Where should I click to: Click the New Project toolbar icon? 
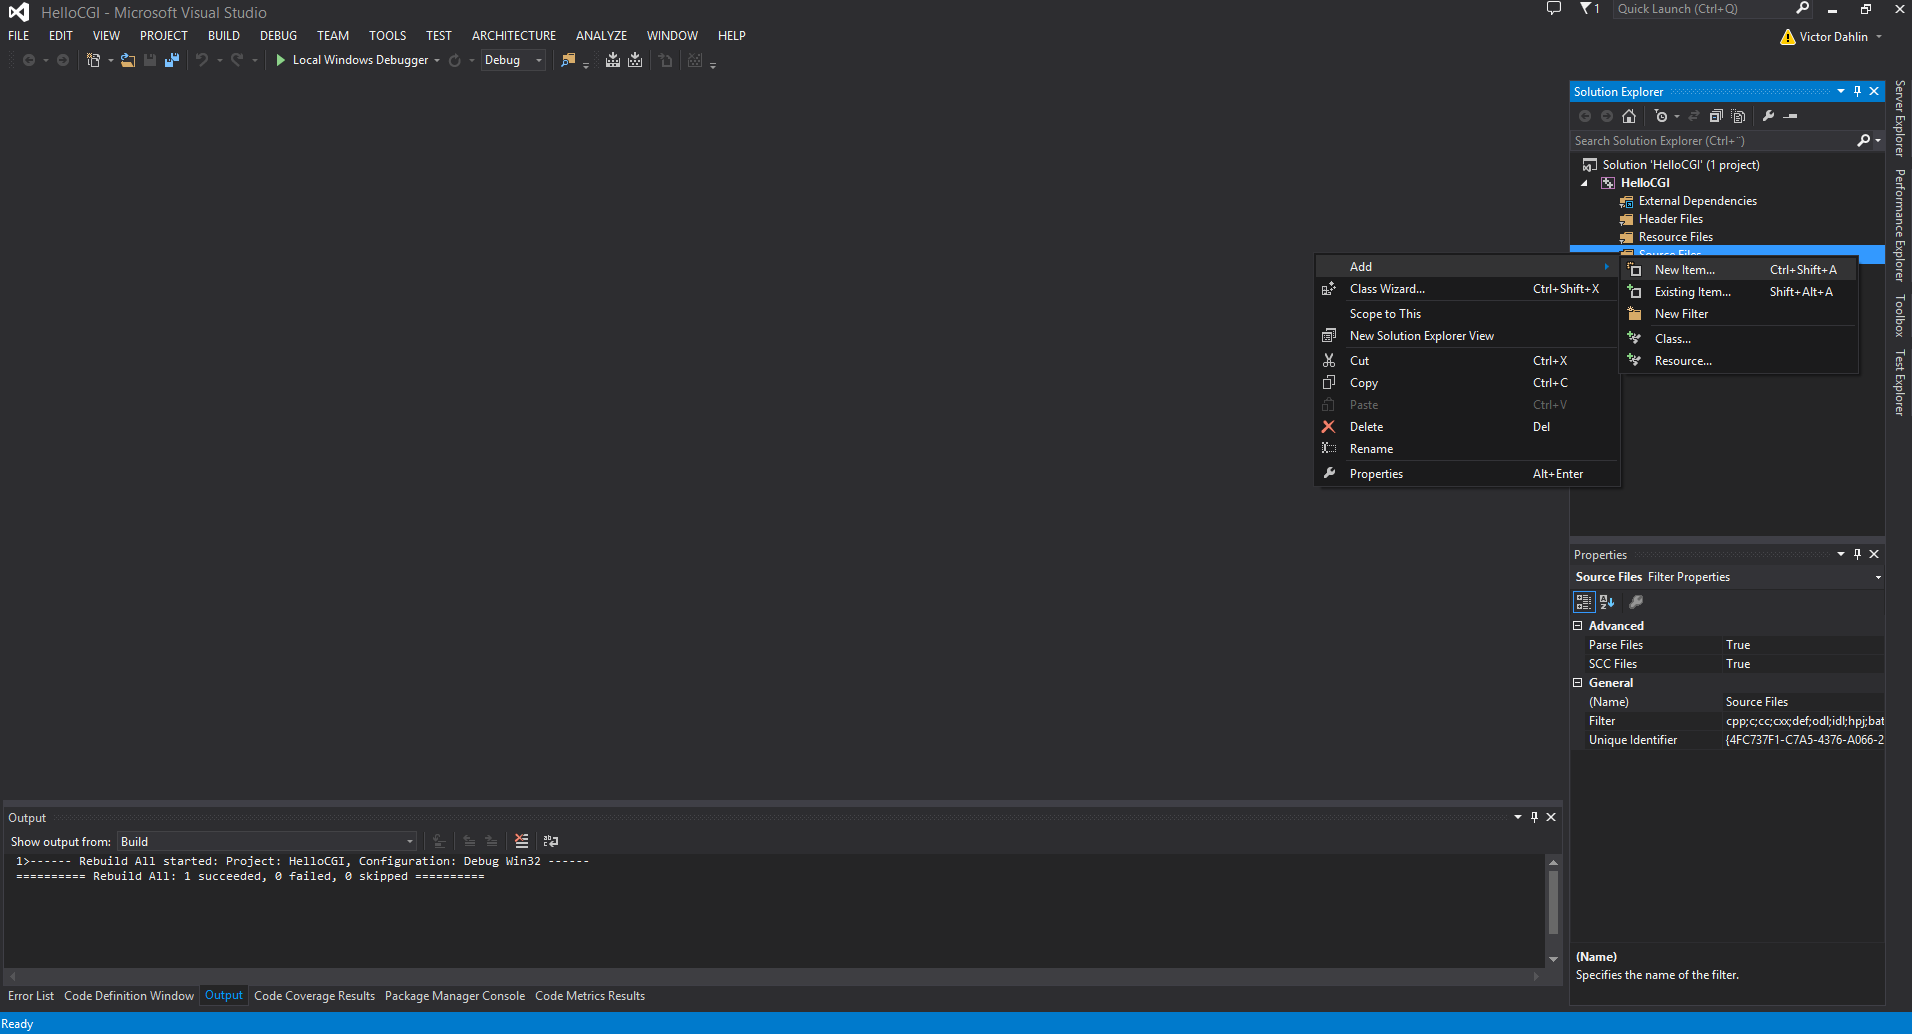[93, 60]
